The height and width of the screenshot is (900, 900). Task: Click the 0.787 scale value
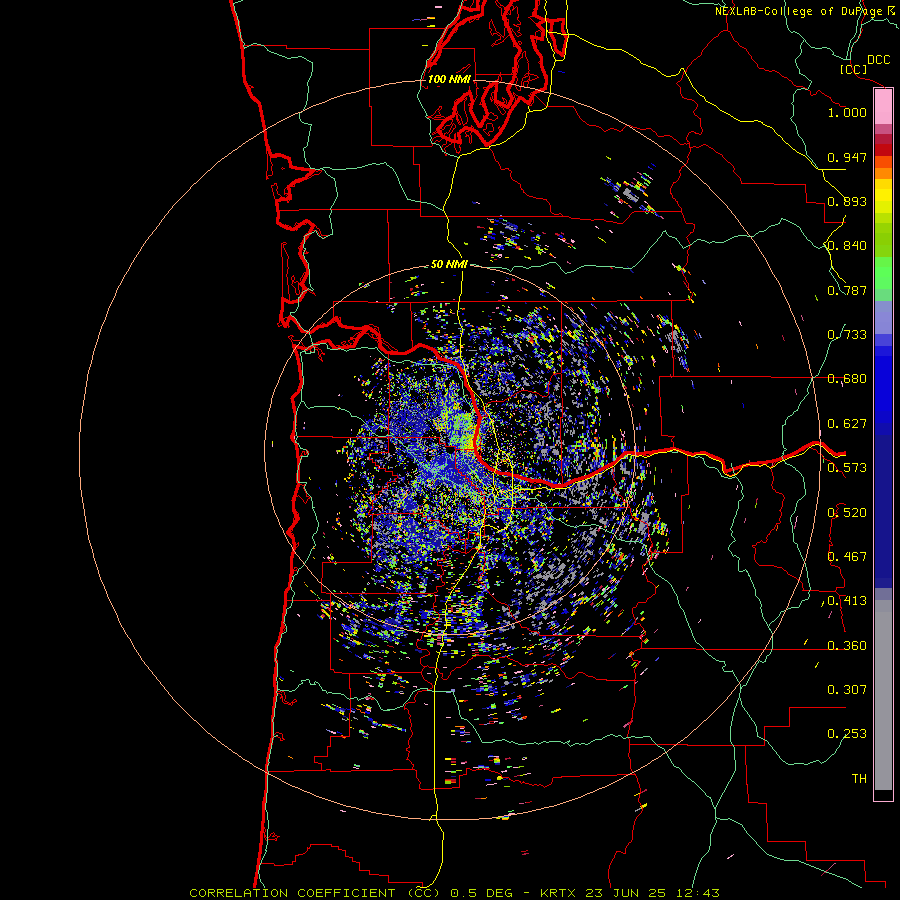pos(847,290)
